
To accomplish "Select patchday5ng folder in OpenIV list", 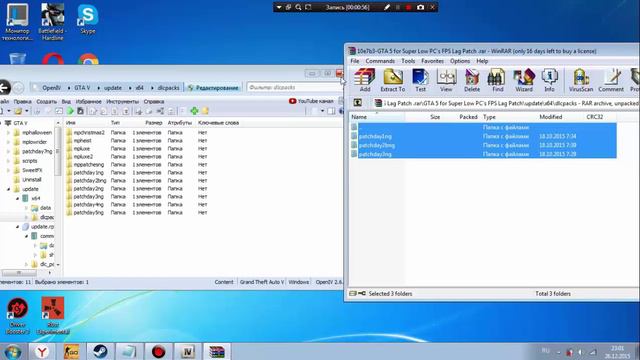I will tap(84, 213).
